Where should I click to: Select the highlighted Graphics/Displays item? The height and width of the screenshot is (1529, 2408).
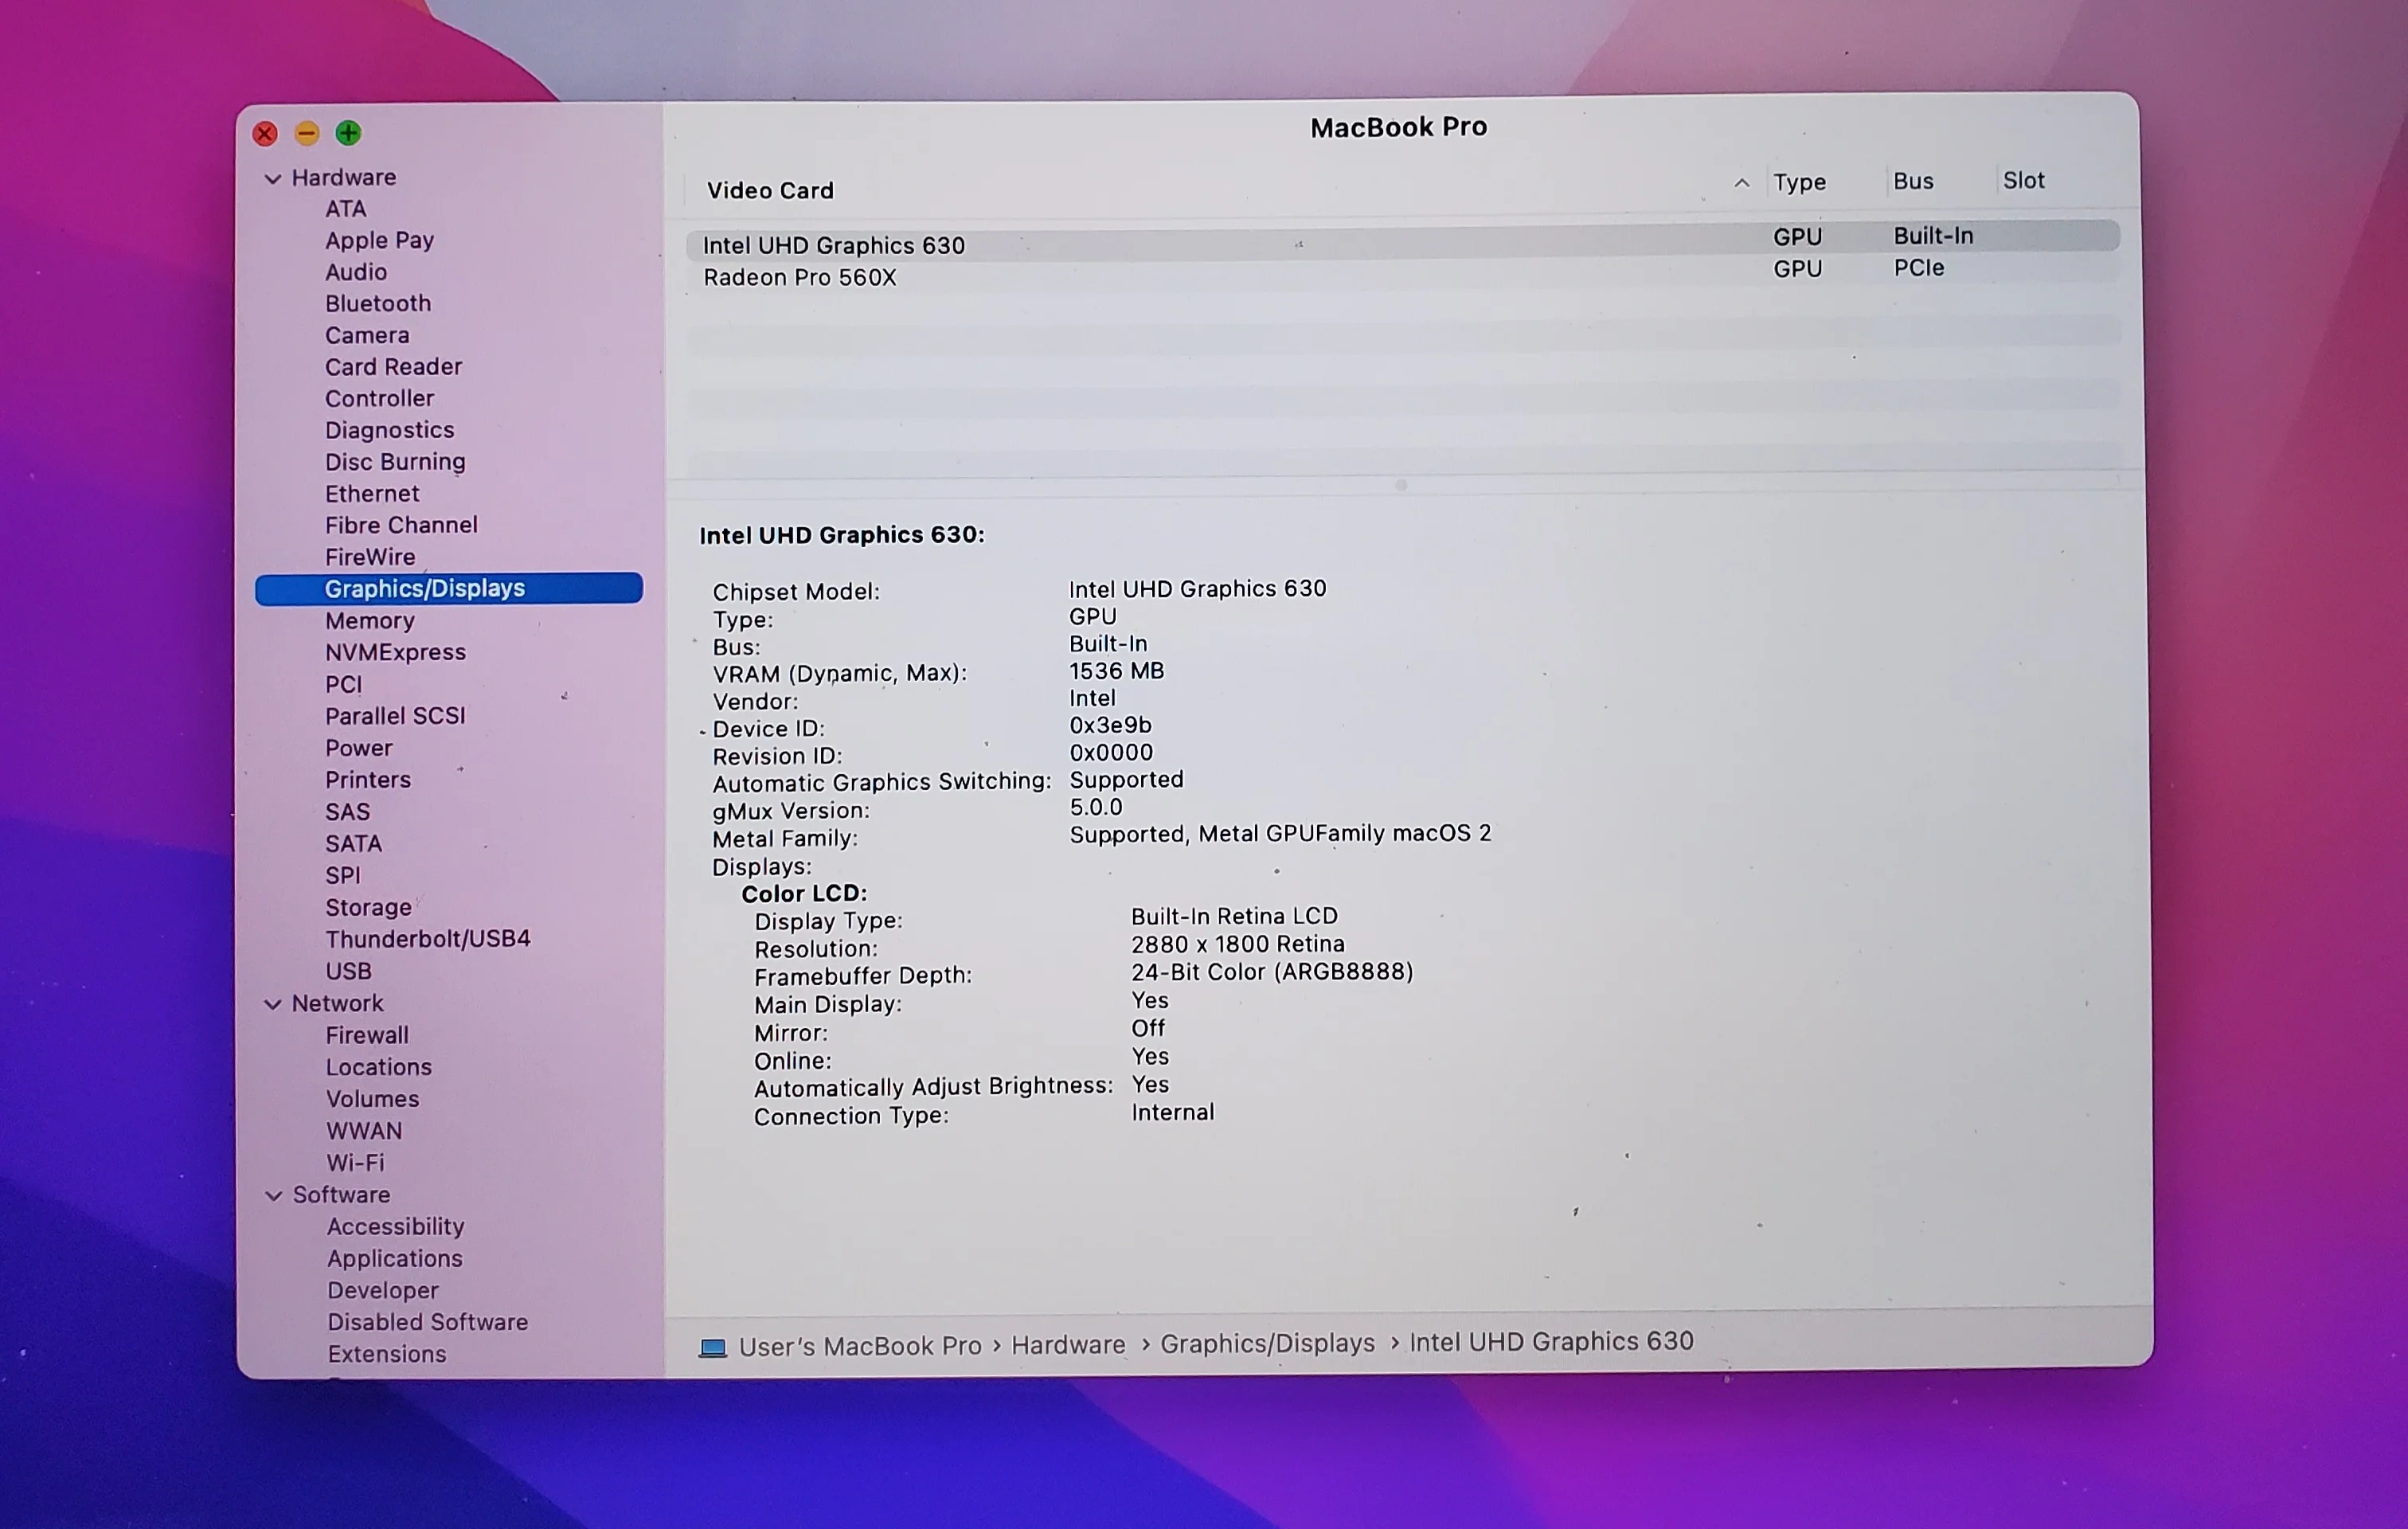point(449,589)
